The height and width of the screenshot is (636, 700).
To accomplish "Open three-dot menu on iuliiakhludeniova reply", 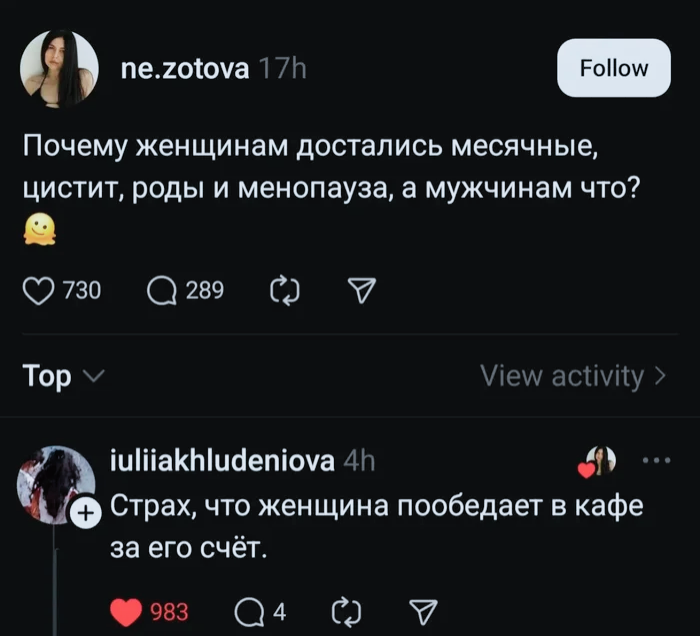I will (656, 461).
